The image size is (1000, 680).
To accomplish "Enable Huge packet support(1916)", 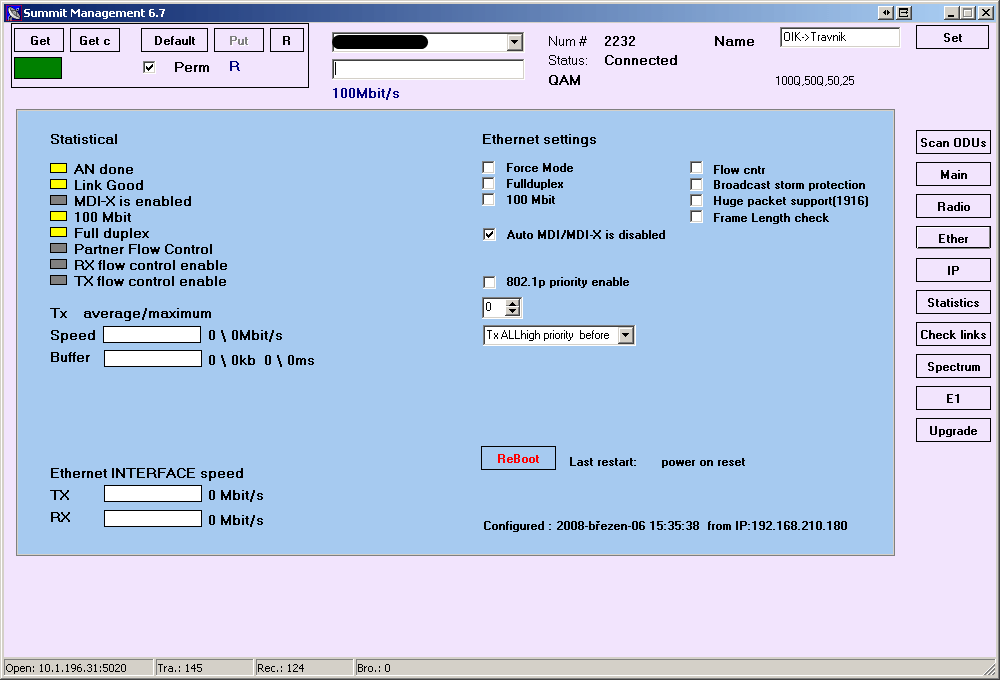I will coord(696,200).
